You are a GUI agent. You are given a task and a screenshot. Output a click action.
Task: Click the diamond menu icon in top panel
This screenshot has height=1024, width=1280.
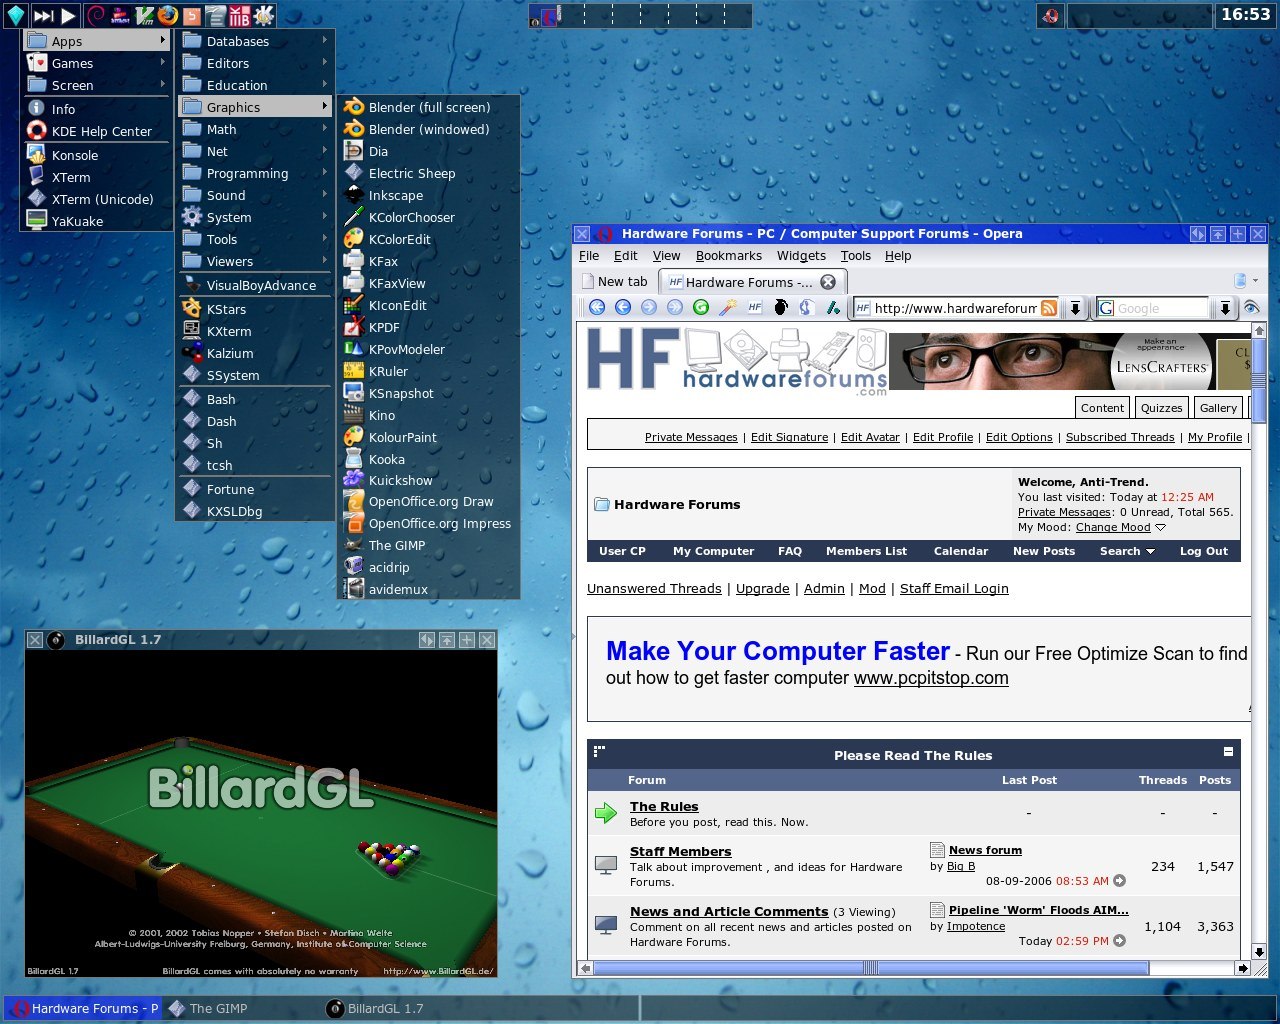tap(15, 15)
